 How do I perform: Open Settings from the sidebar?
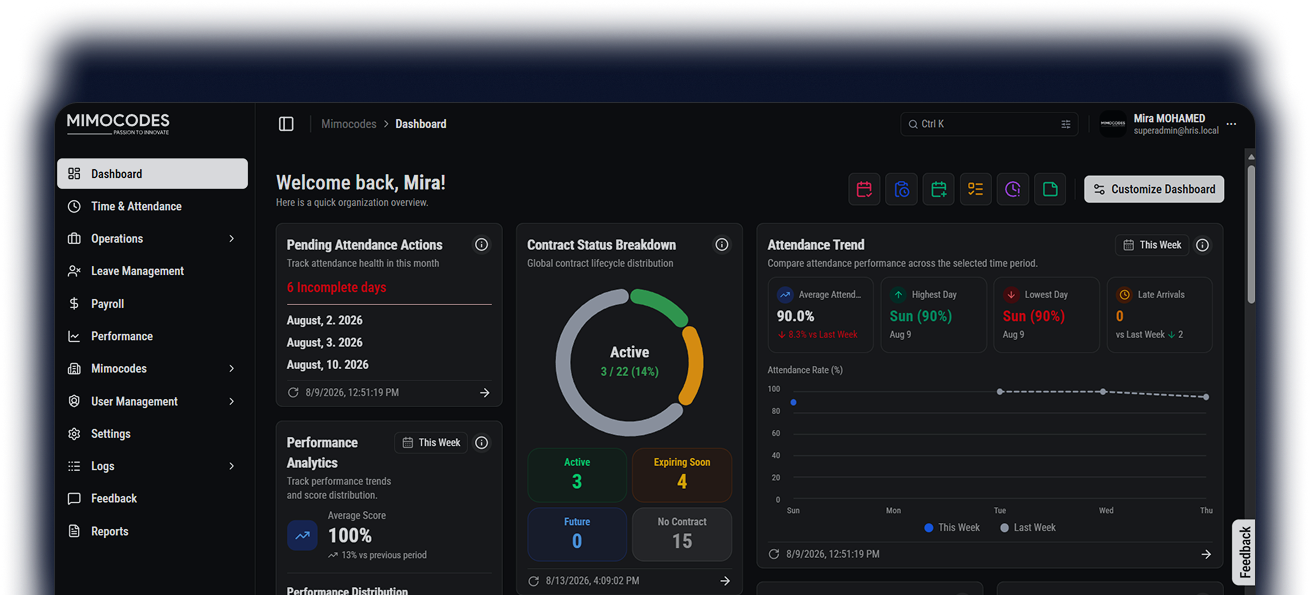[152, 434]
